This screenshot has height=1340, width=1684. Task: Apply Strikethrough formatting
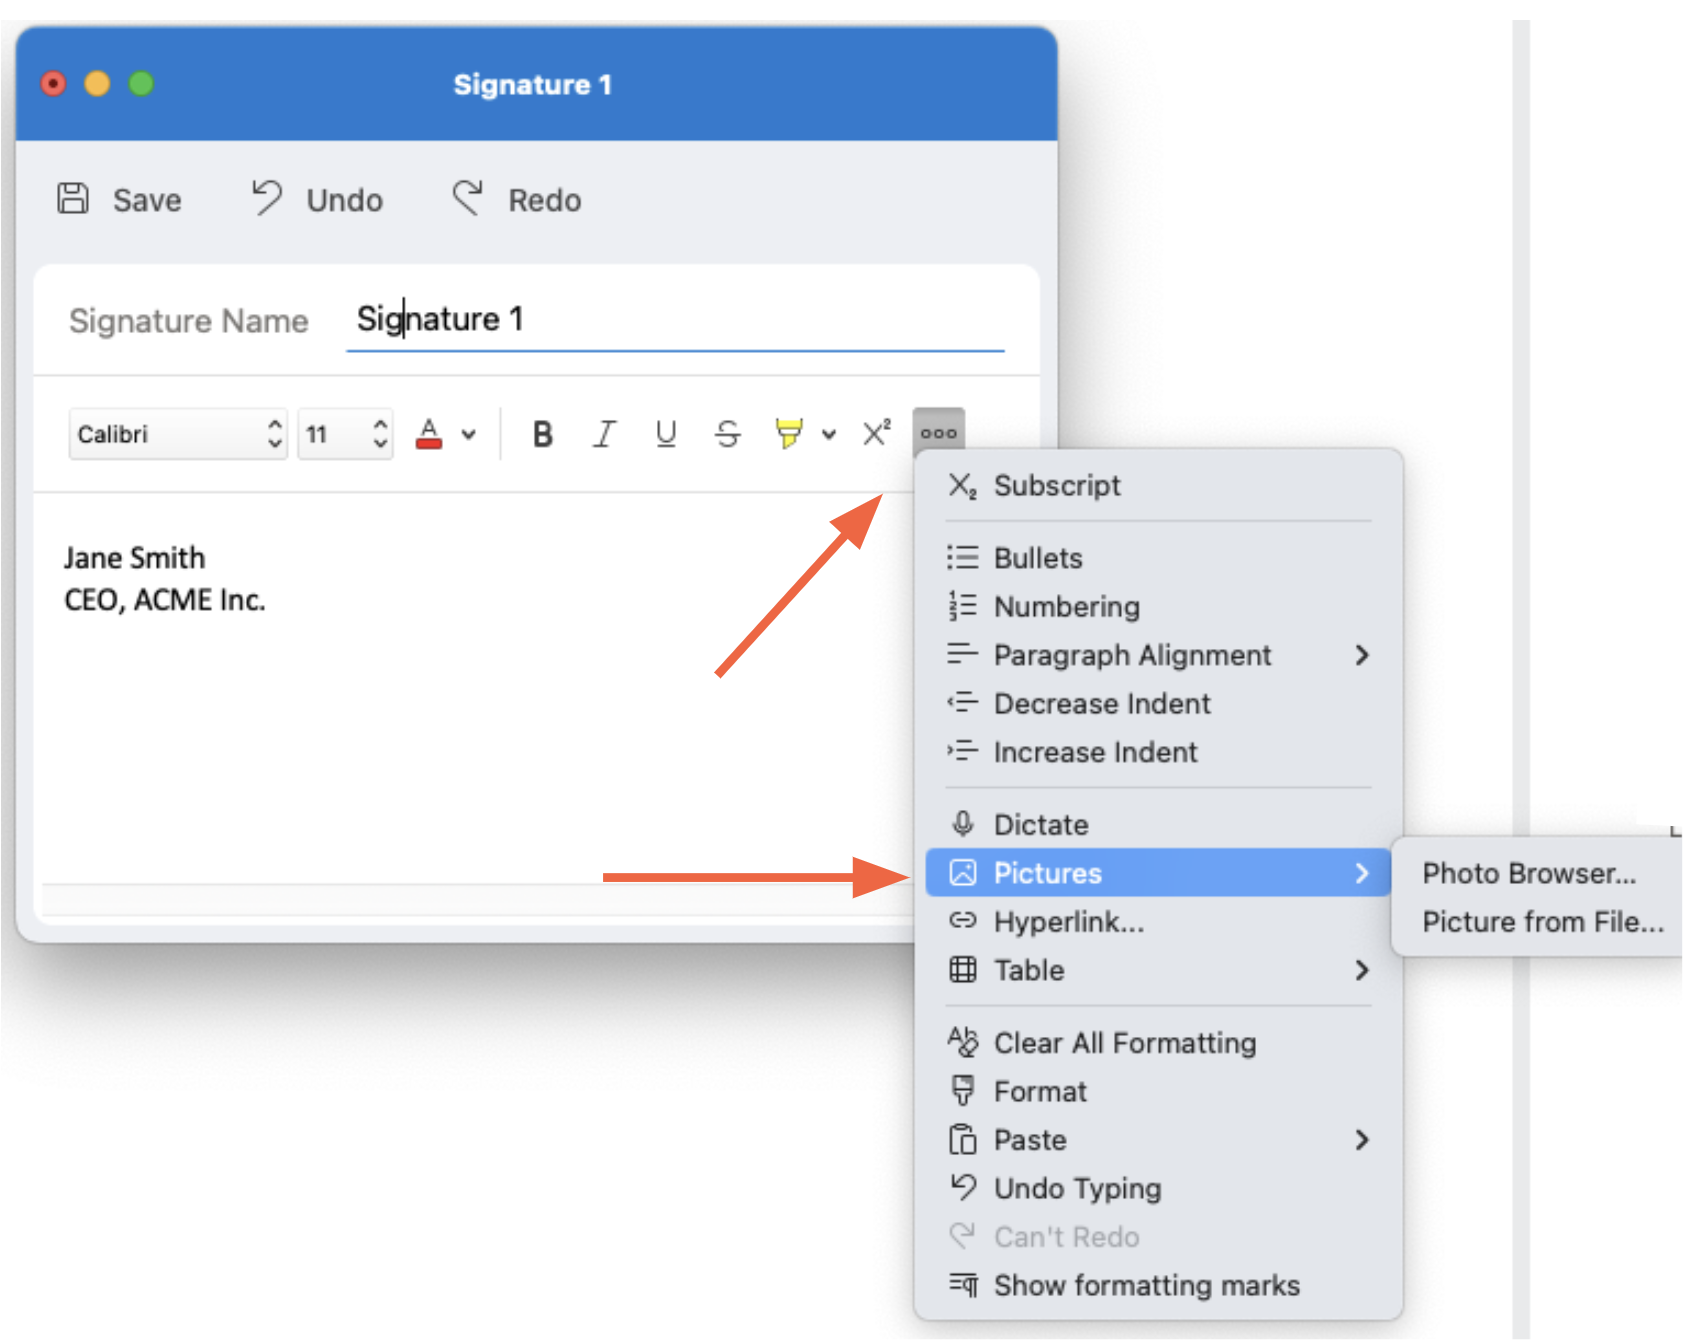point(727,433)
